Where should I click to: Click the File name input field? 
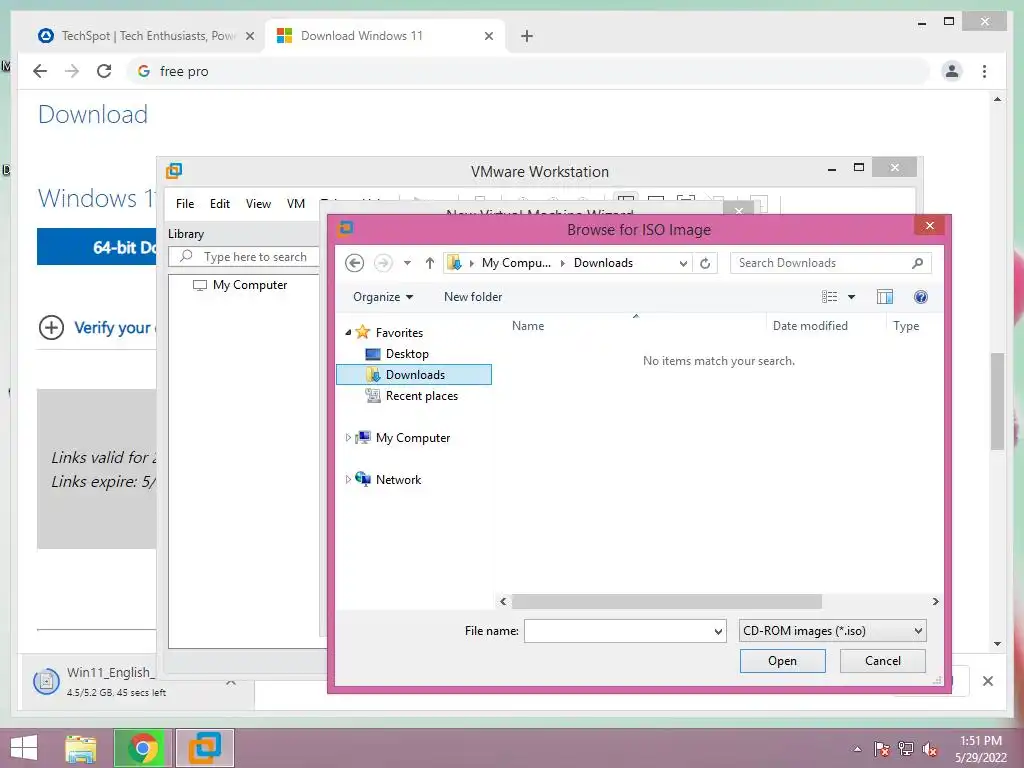click(618, 632)
